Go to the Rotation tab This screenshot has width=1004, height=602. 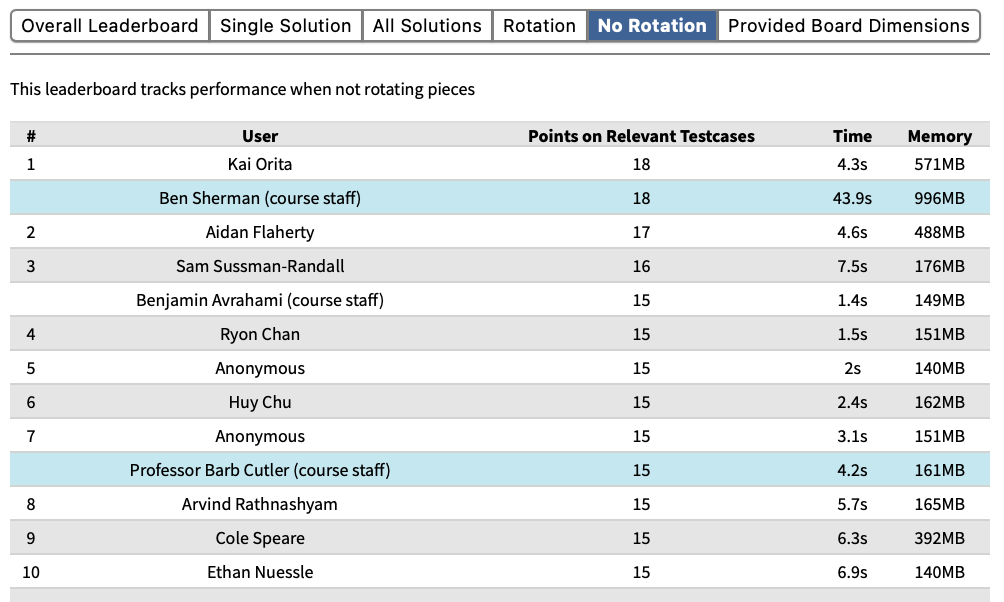click(539, 26)
